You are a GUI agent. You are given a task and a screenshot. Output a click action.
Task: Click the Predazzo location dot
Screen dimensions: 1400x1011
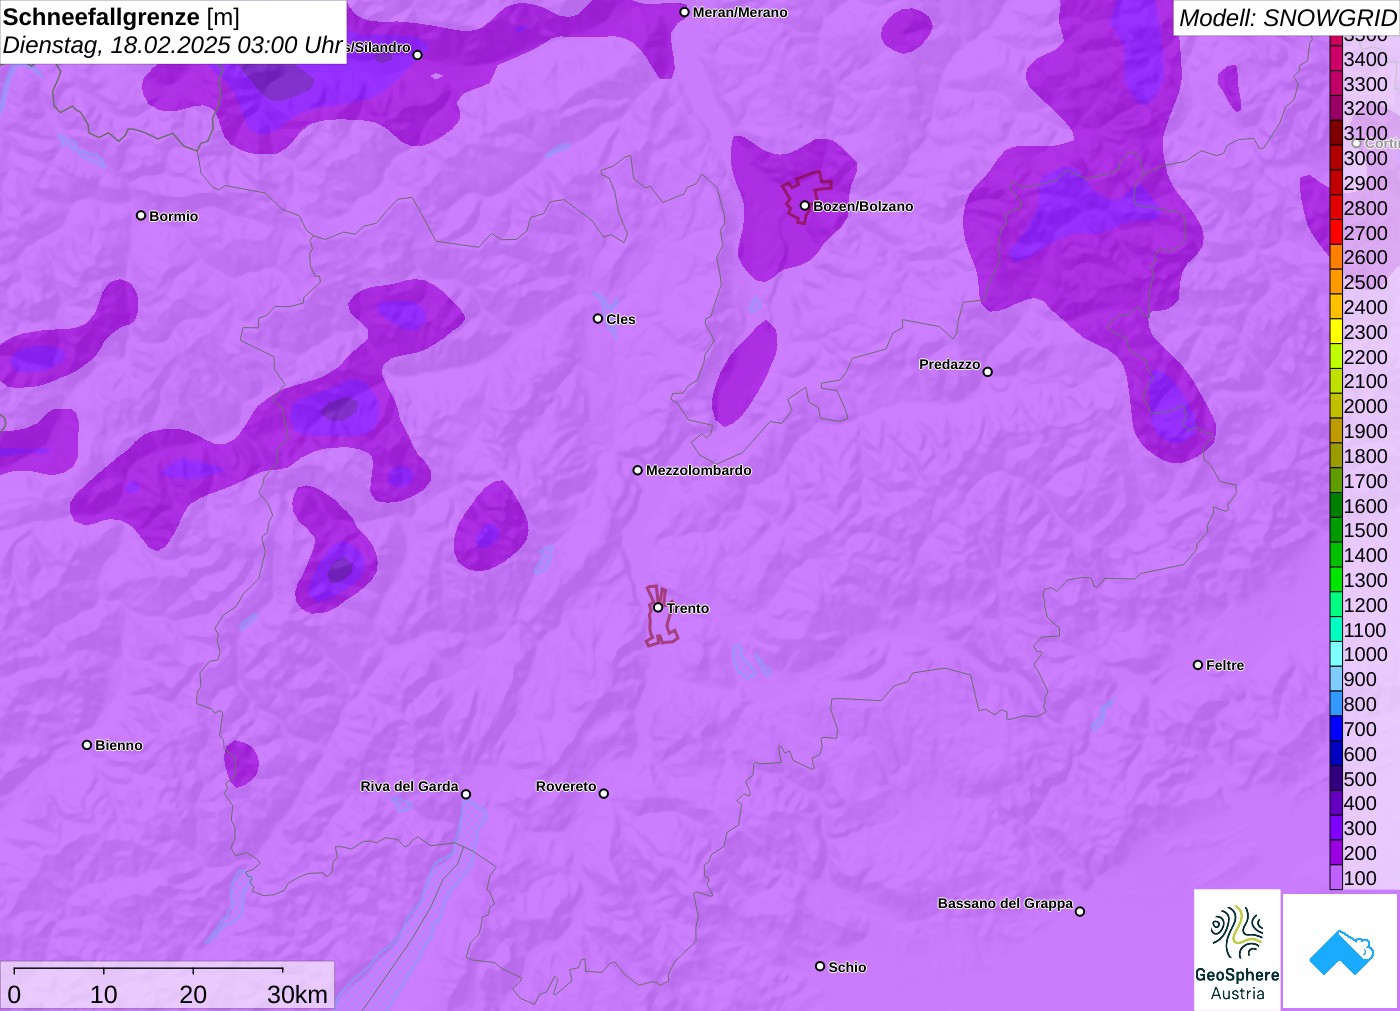tap(988, 372)
